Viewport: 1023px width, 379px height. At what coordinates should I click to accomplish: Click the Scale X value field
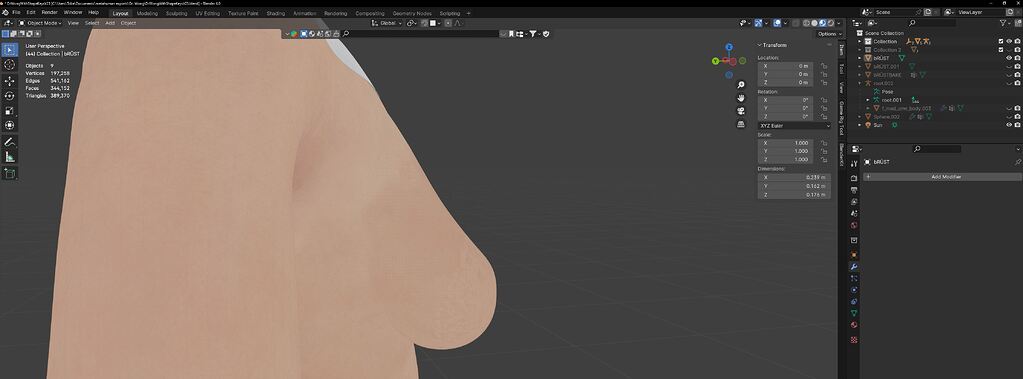tap(786, 142)
